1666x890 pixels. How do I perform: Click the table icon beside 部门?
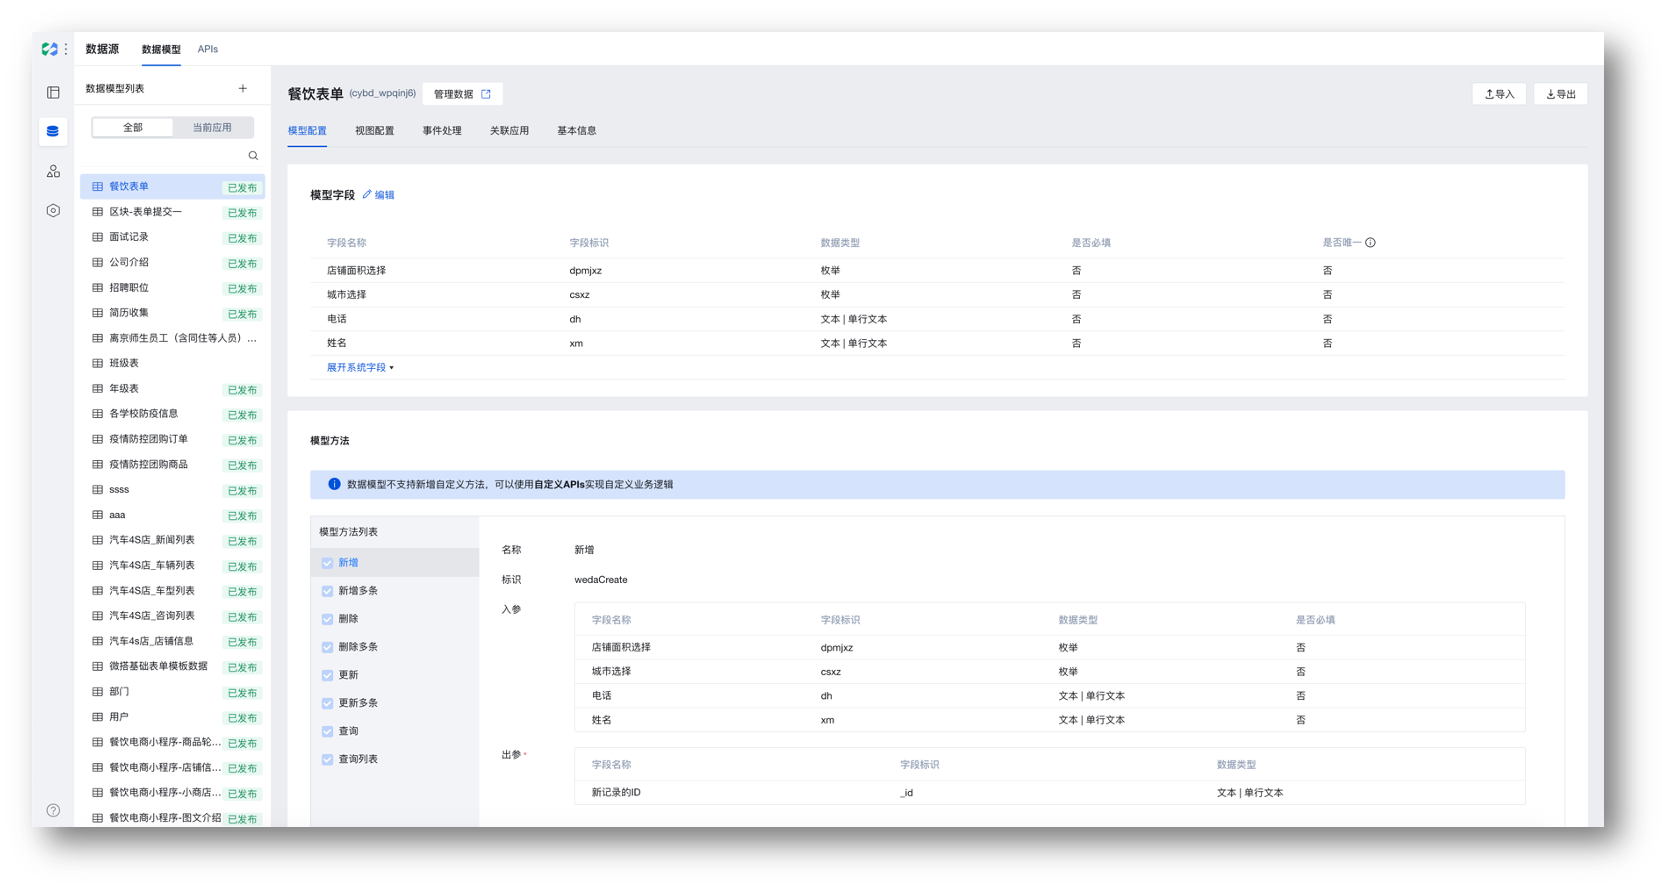97,691
